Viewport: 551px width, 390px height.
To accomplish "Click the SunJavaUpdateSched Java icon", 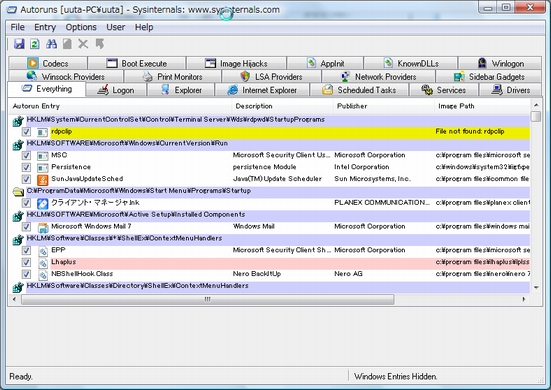I will pos(43,180).
